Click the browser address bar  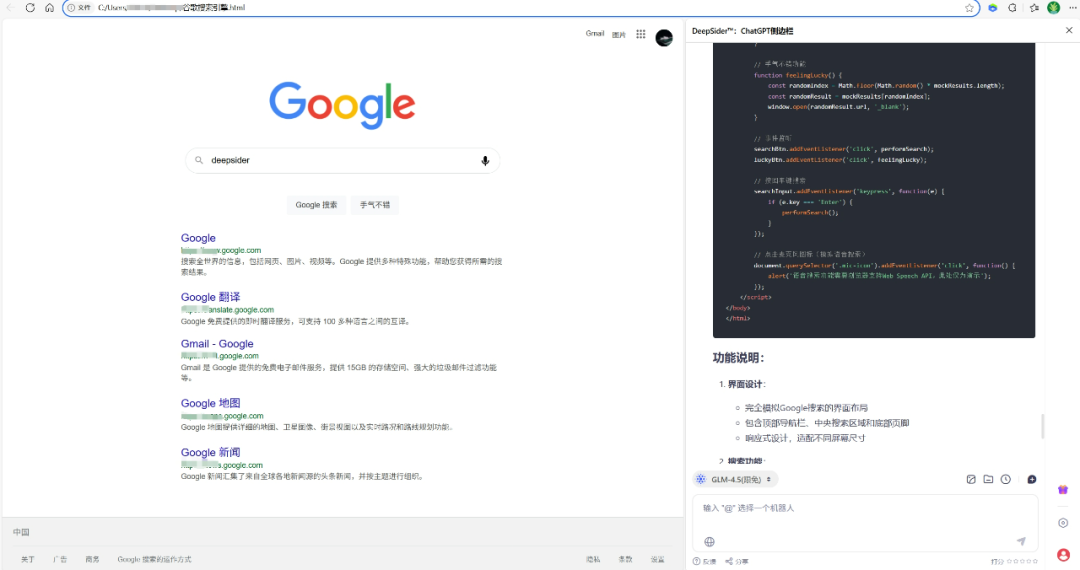tap(521, 8)
